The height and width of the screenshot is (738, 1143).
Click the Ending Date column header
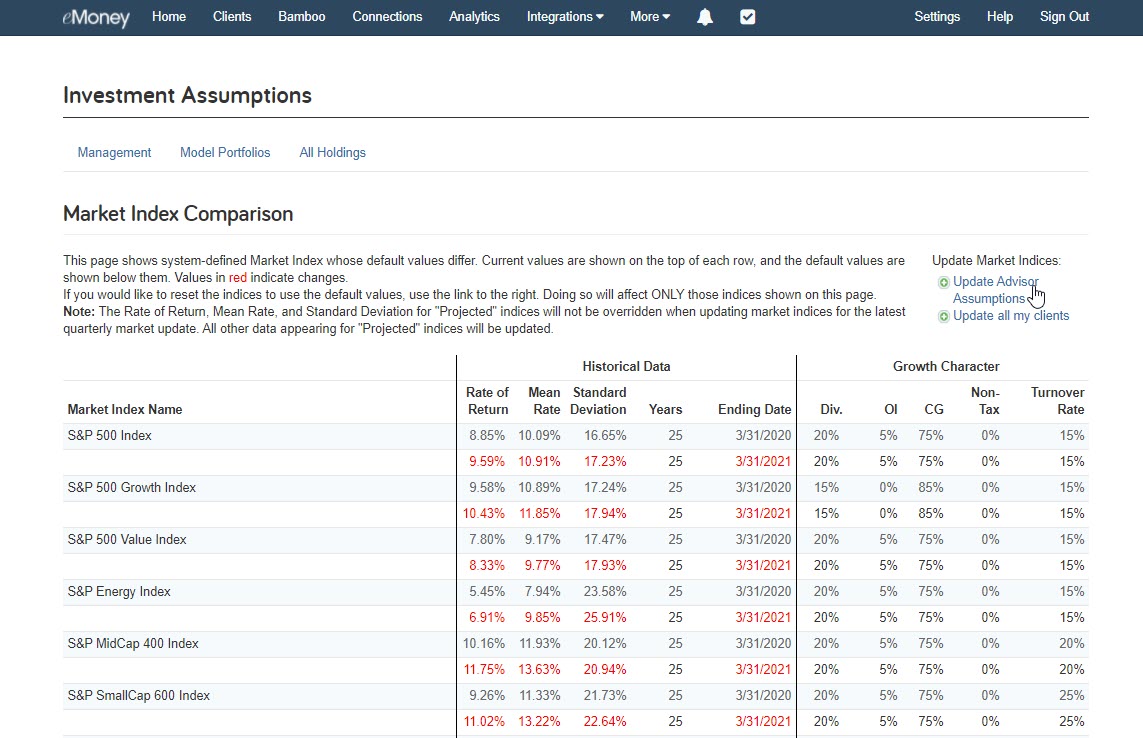(754, 410)
